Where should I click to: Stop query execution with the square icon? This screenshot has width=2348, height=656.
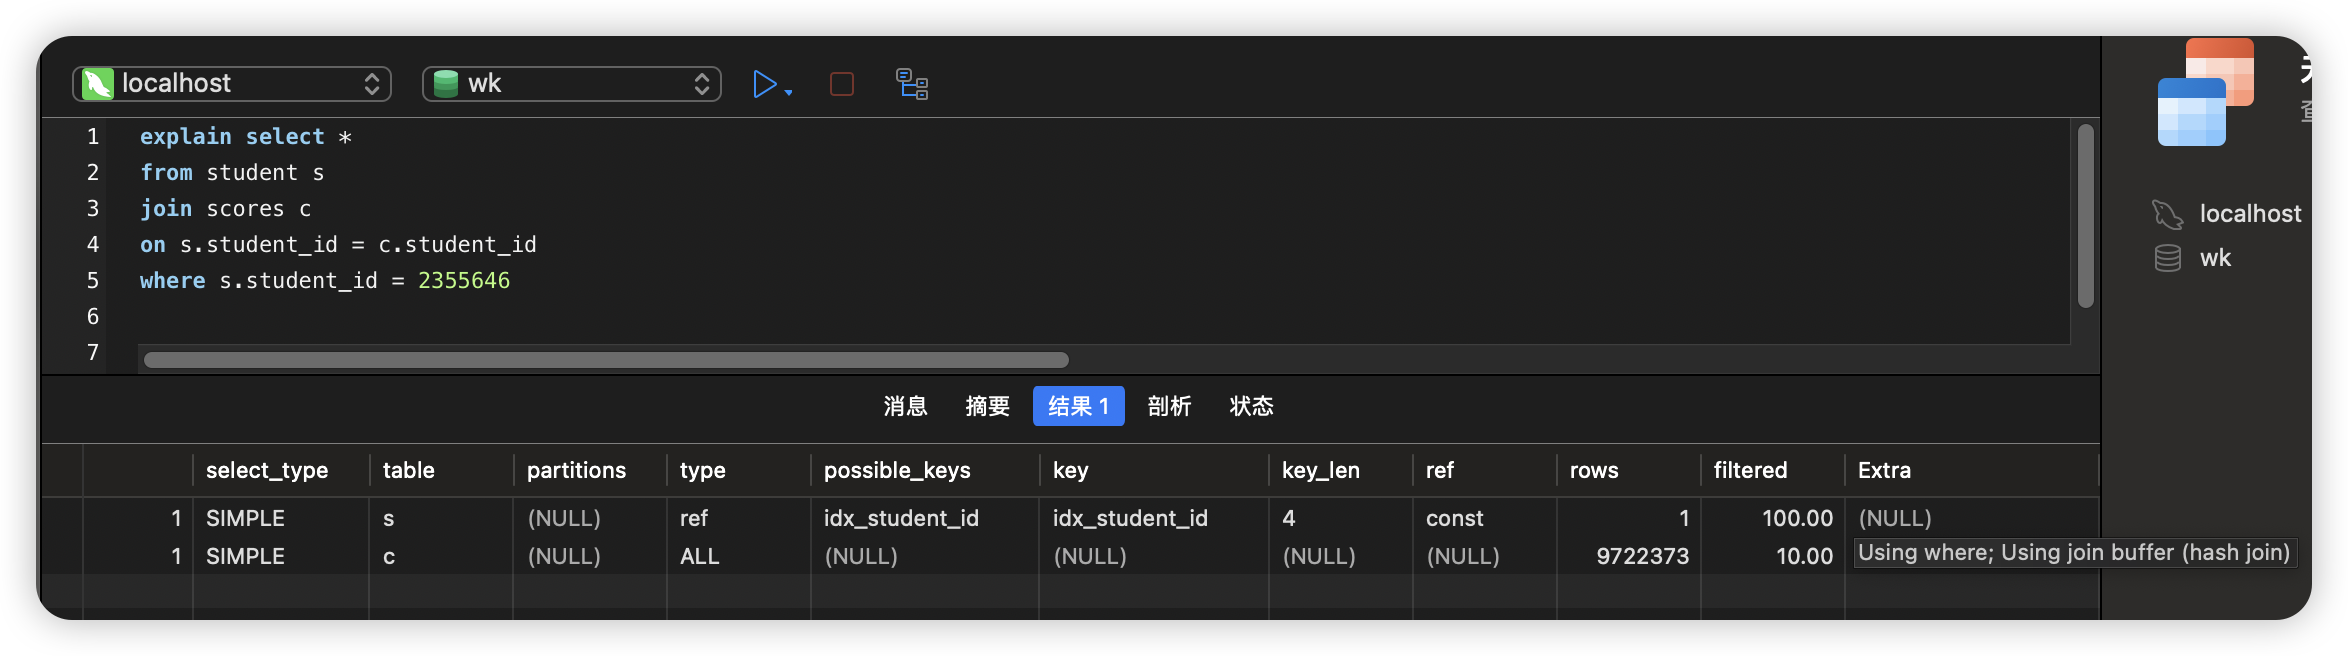[842, 84]
